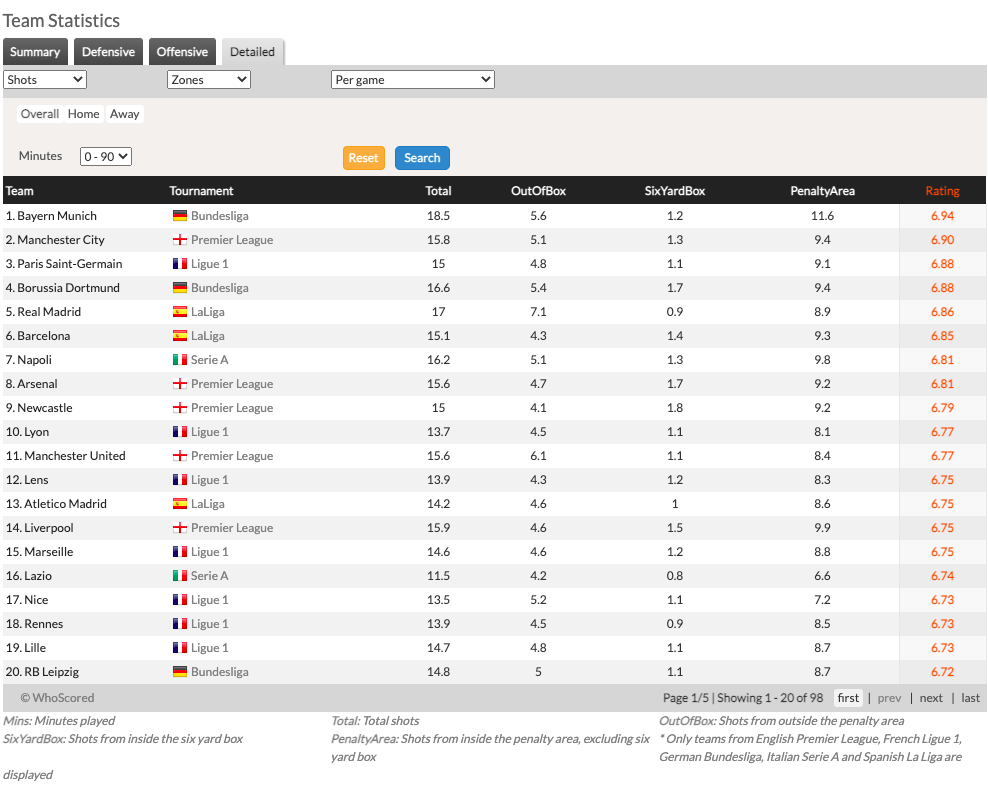This screenshot has height=788, width=988.
Task: Open the Per game accumulation dropdown
Action: pos(413,80)
